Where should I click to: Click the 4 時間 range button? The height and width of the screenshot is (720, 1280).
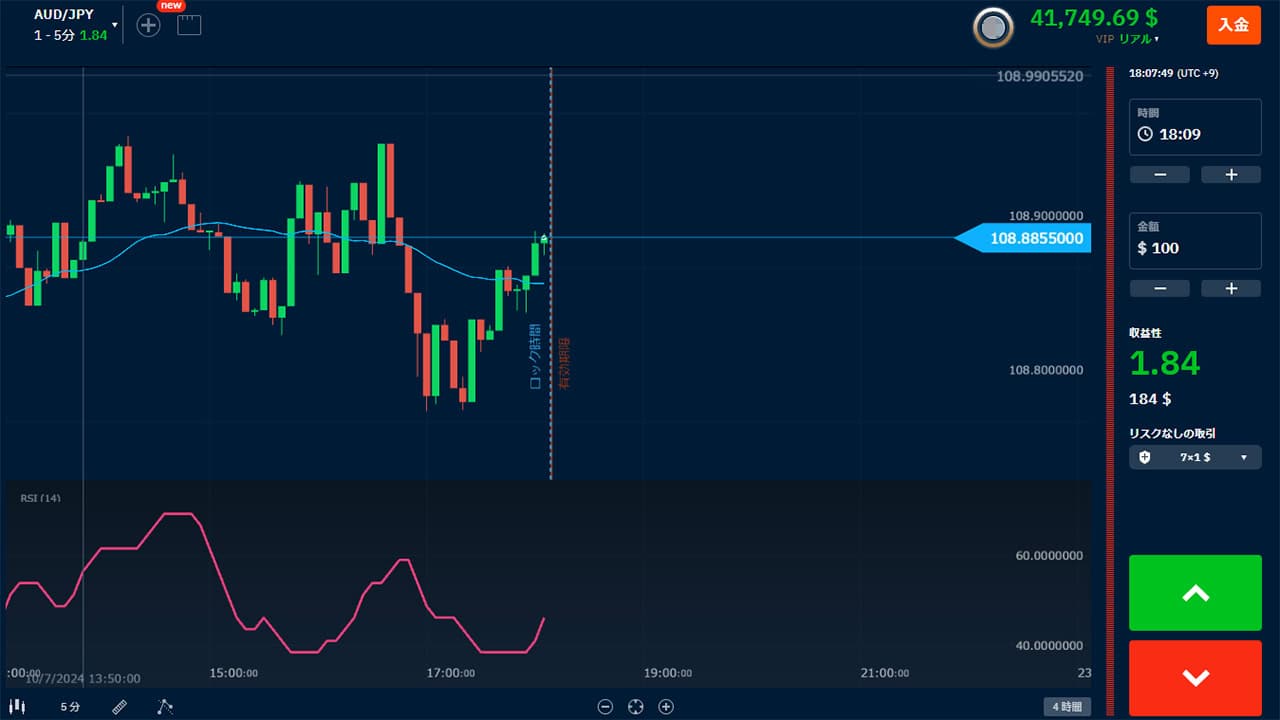(x=1066, y=707)
